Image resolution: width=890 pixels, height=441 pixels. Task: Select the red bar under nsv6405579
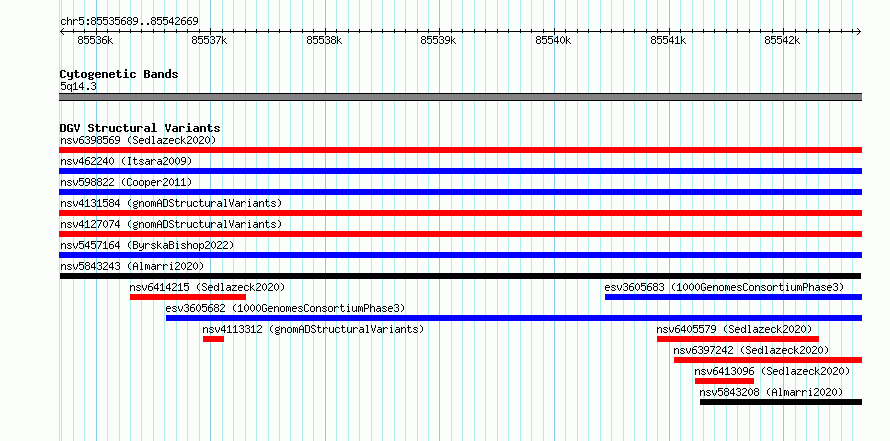tap(738, 339)
